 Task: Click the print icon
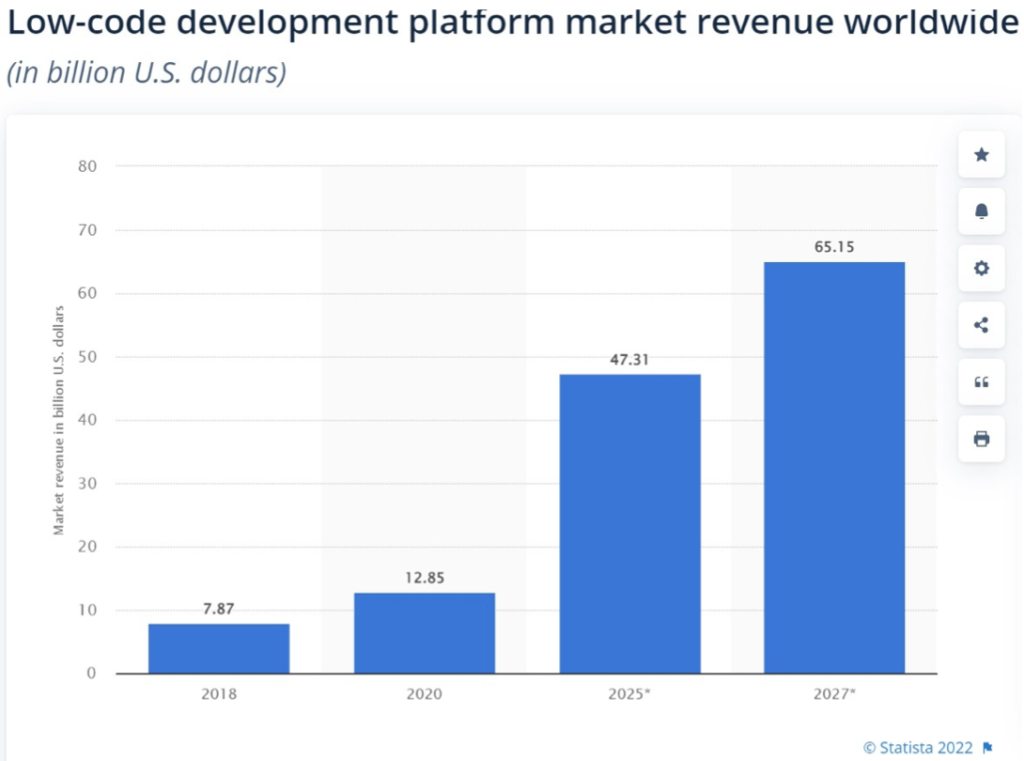[981, 439]
